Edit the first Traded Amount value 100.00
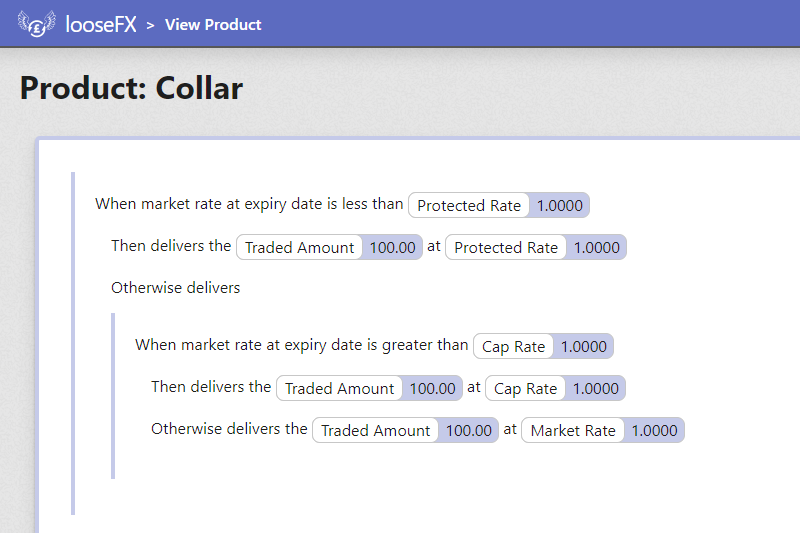This screenshot has height=533, width=800. tap(392, 247)
